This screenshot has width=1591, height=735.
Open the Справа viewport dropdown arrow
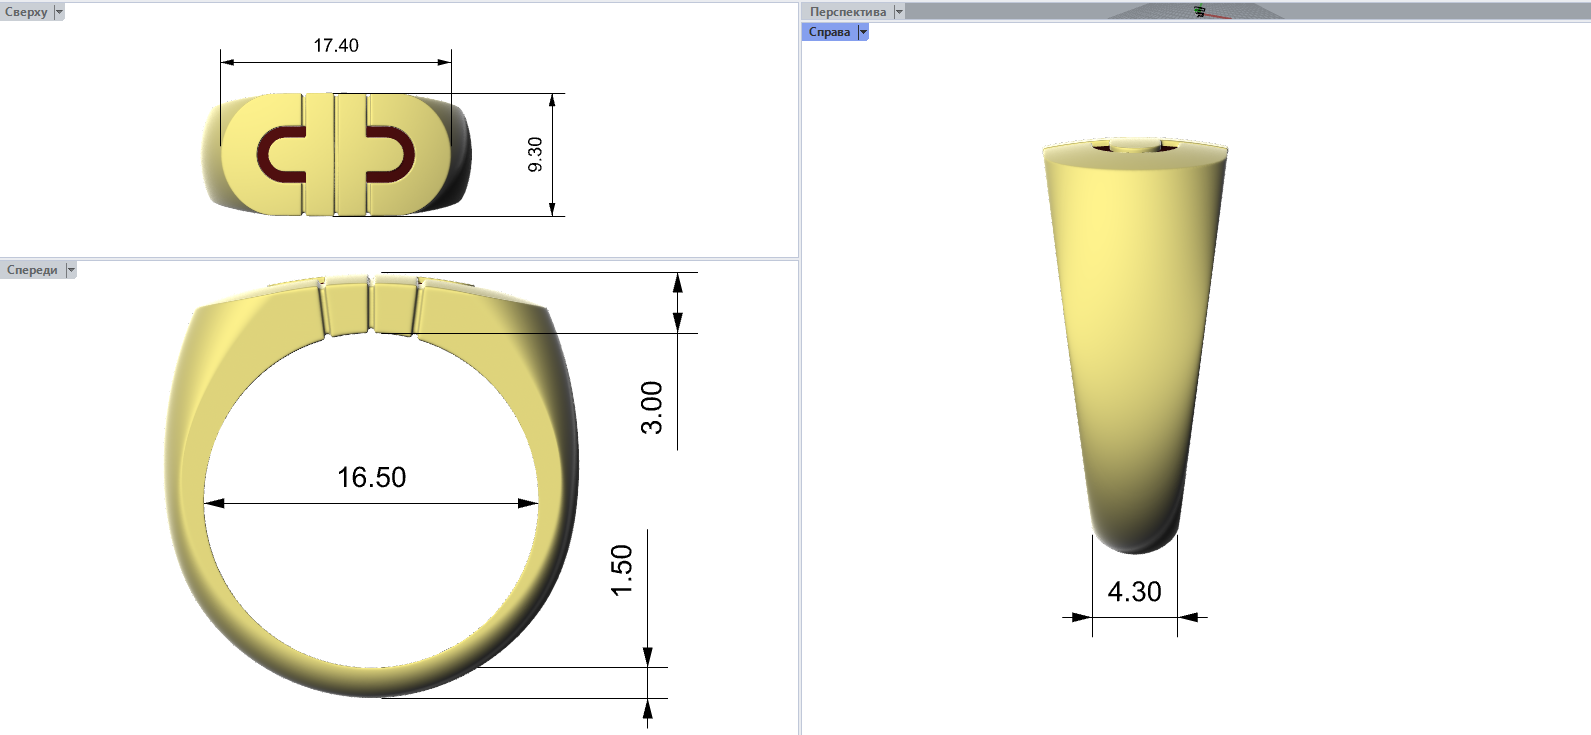[x=863, y=32]
